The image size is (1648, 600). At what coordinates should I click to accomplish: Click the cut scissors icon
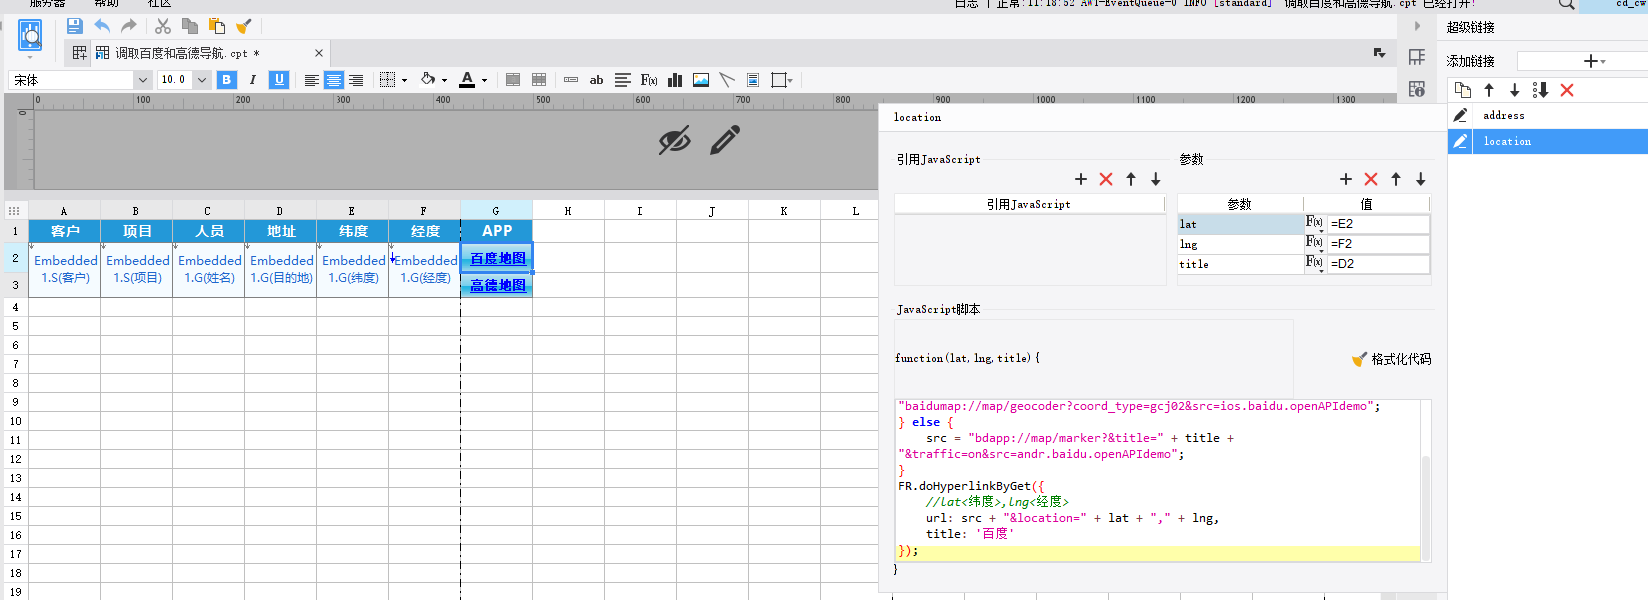pyautogui.click(x=163, y=26)
